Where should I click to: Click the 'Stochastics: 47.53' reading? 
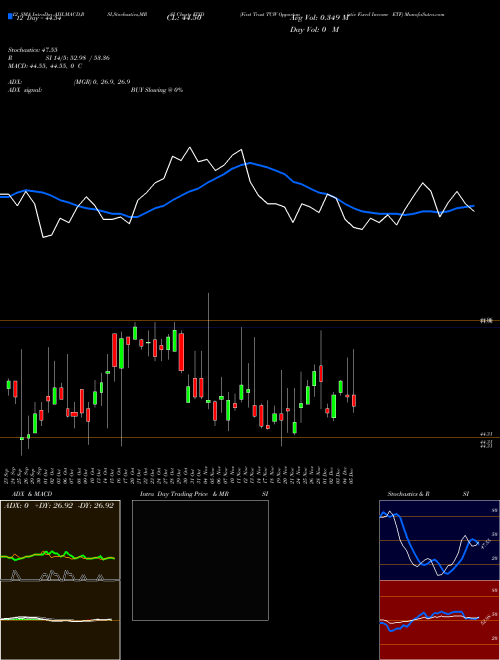click(33, 50)
